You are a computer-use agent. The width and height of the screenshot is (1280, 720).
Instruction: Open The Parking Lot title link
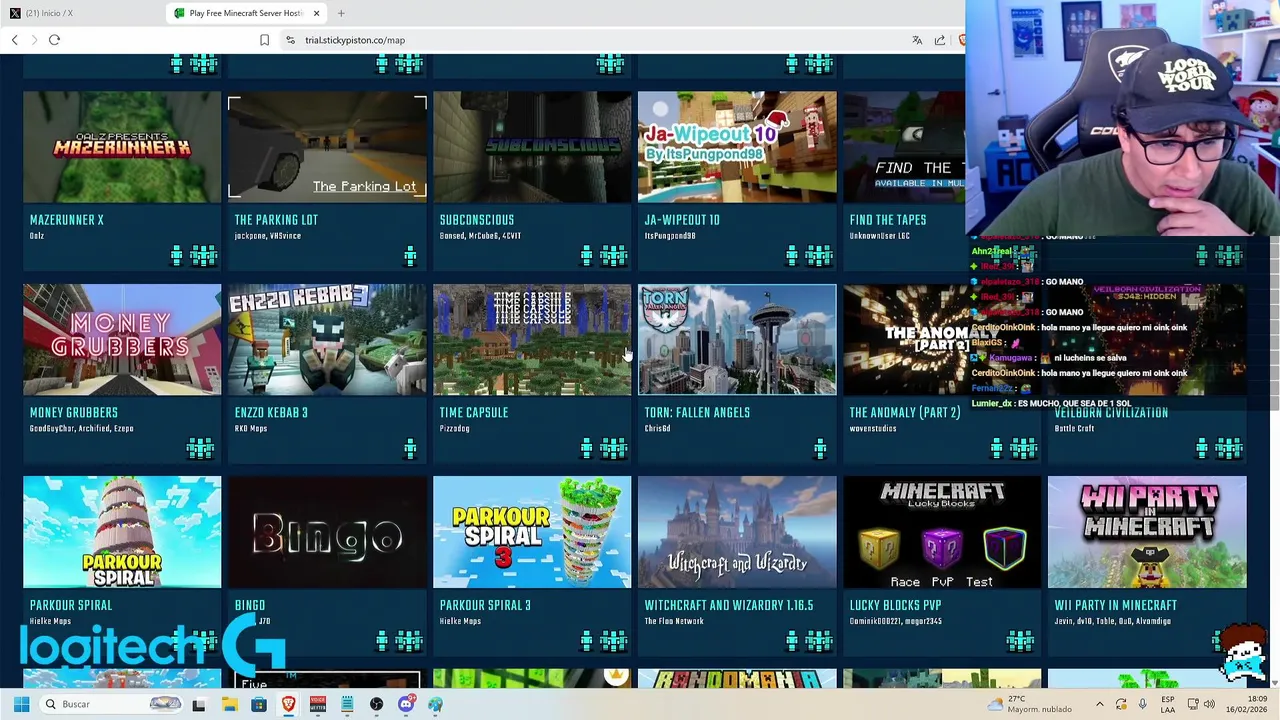[x=276, y=220]
